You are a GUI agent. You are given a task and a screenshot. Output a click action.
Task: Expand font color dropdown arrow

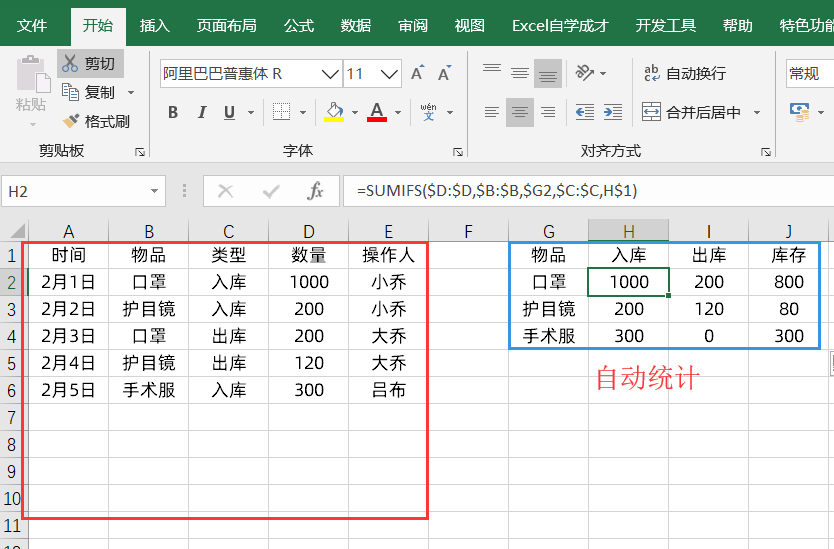point(398,112)
